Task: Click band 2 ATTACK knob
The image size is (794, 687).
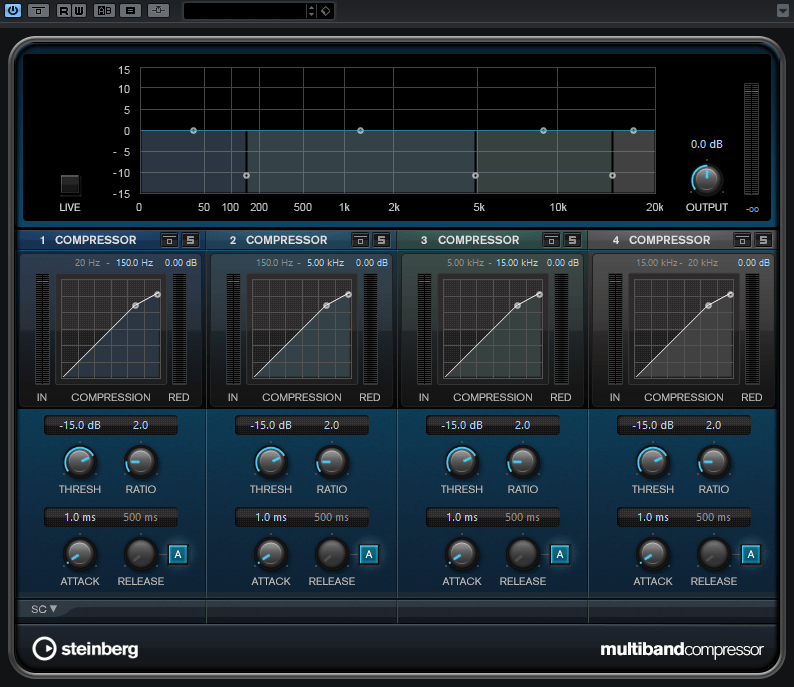Action: click(x=270, y=554)
